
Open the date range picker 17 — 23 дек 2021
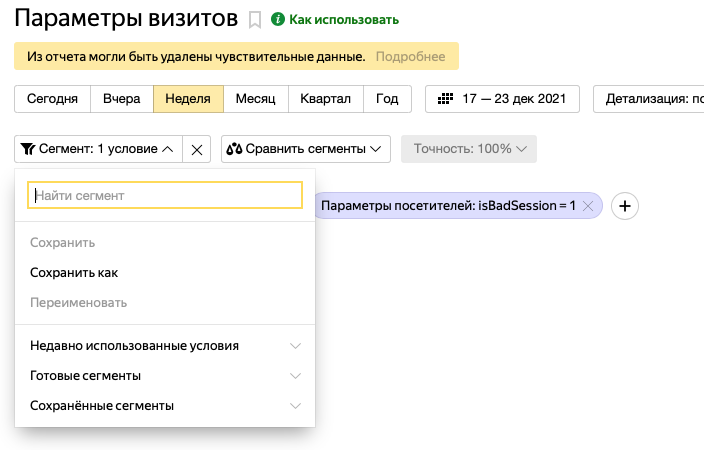point(503,99)
